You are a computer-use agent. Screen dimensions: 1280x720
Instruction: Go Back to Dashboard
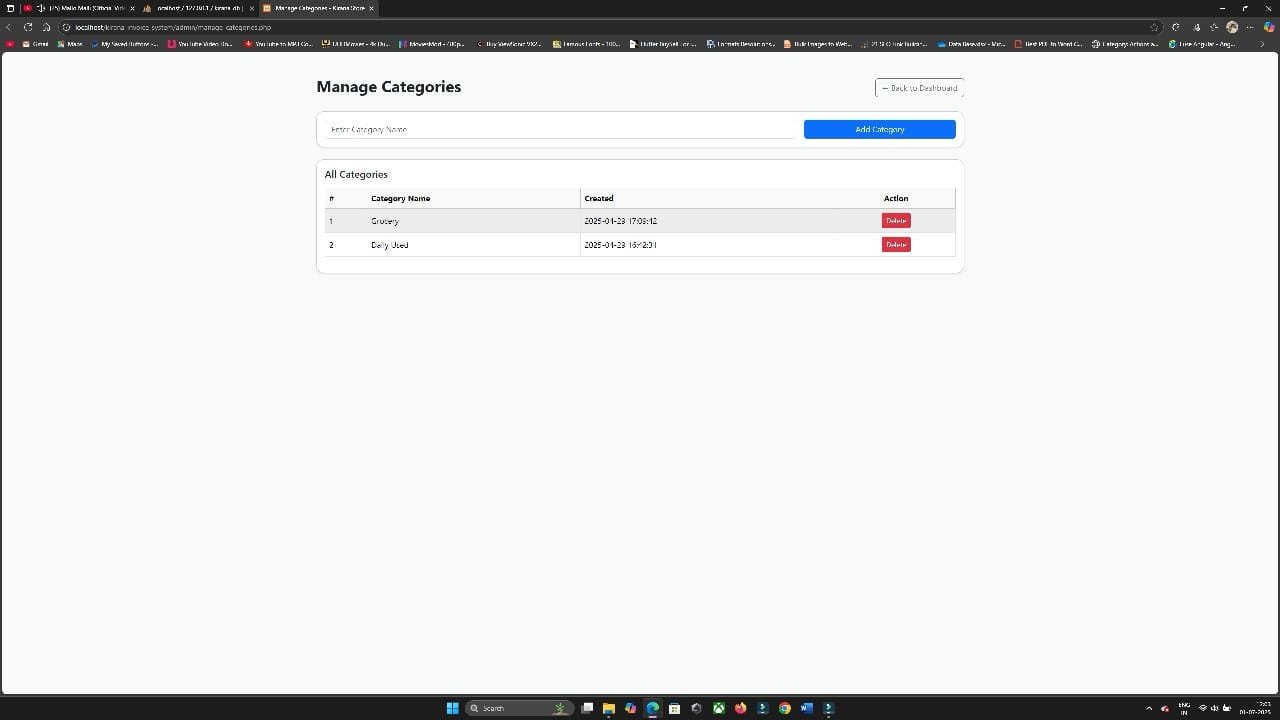919,88
